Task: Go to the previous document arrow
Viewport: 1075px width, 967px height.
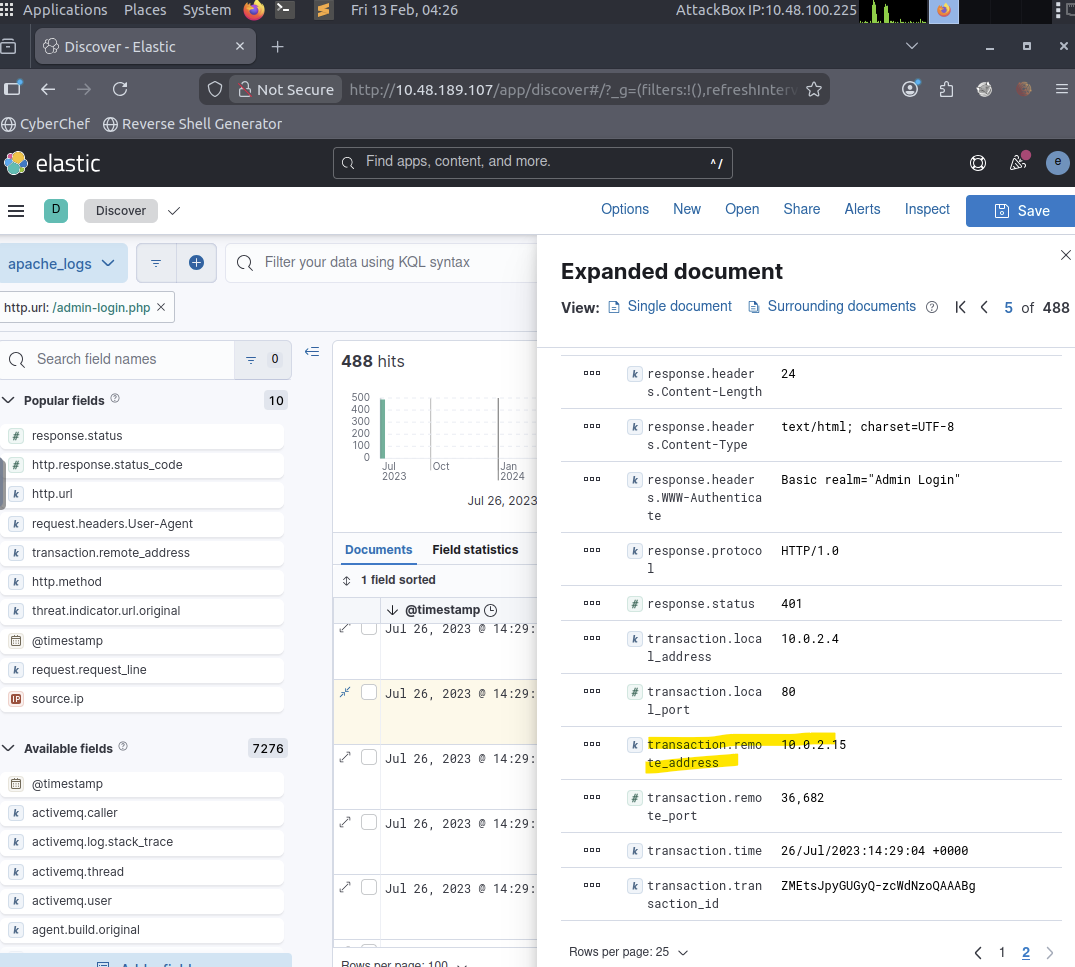Action: point(984,307)
